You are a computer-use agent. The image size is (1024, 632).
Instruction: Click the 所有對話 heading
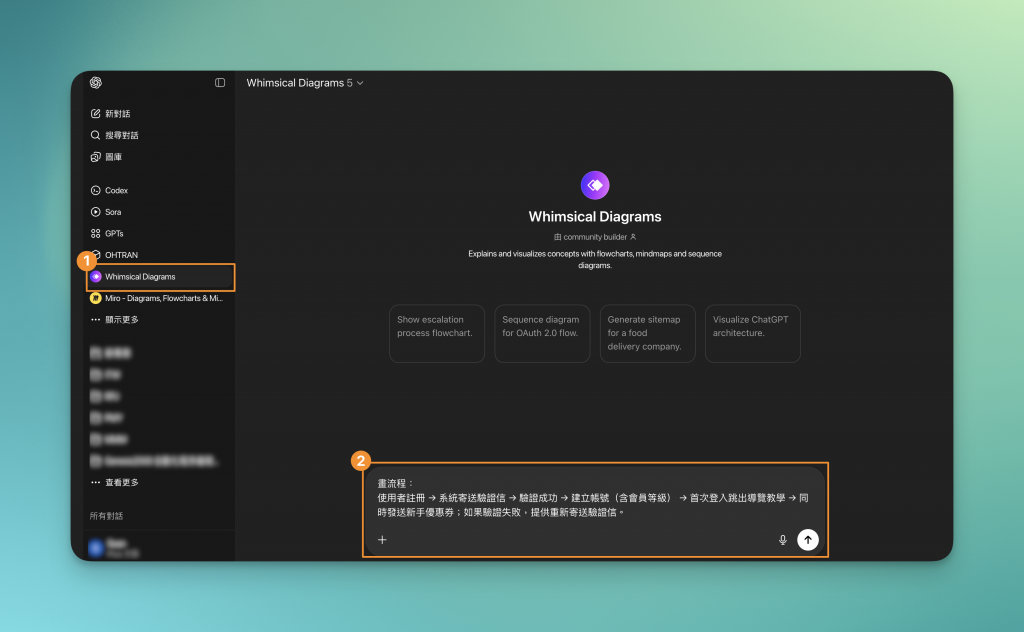pyautogui.click(x=106, y=516)
